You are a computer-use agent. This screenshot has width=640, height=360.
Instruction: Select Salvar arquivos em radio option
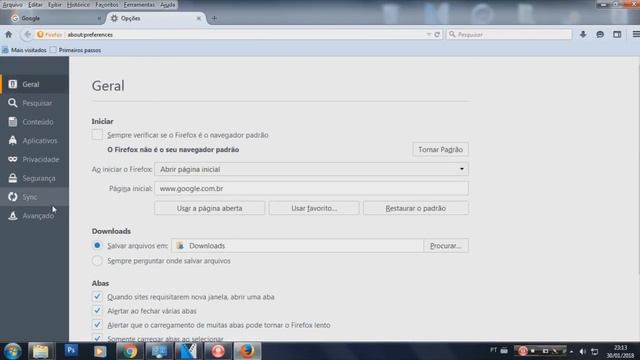(97, 245)
